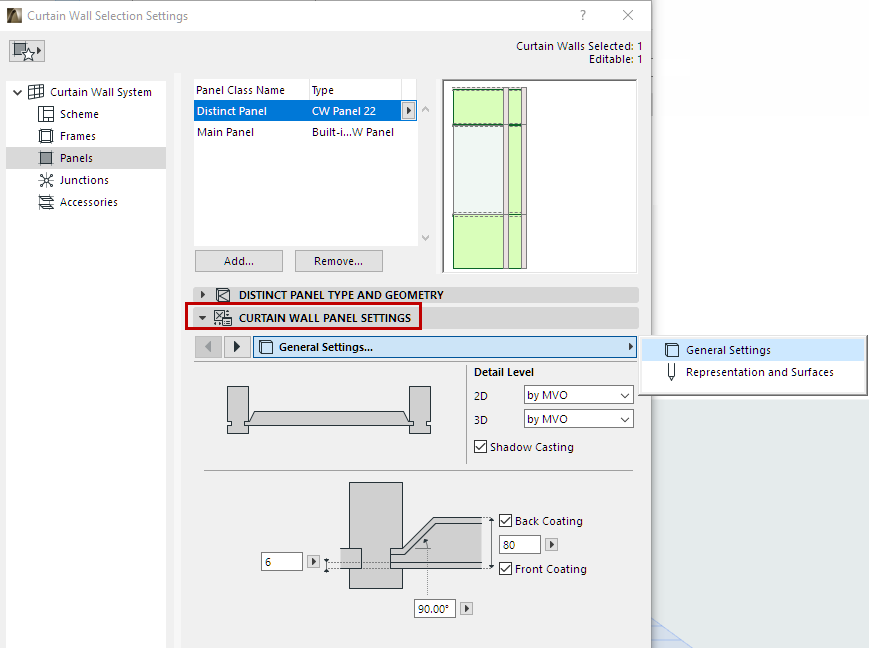Image resolution: width=869 pixels, height=648 pixels.
Task: Click the Add button below panel list
Action: coord(238,260)
